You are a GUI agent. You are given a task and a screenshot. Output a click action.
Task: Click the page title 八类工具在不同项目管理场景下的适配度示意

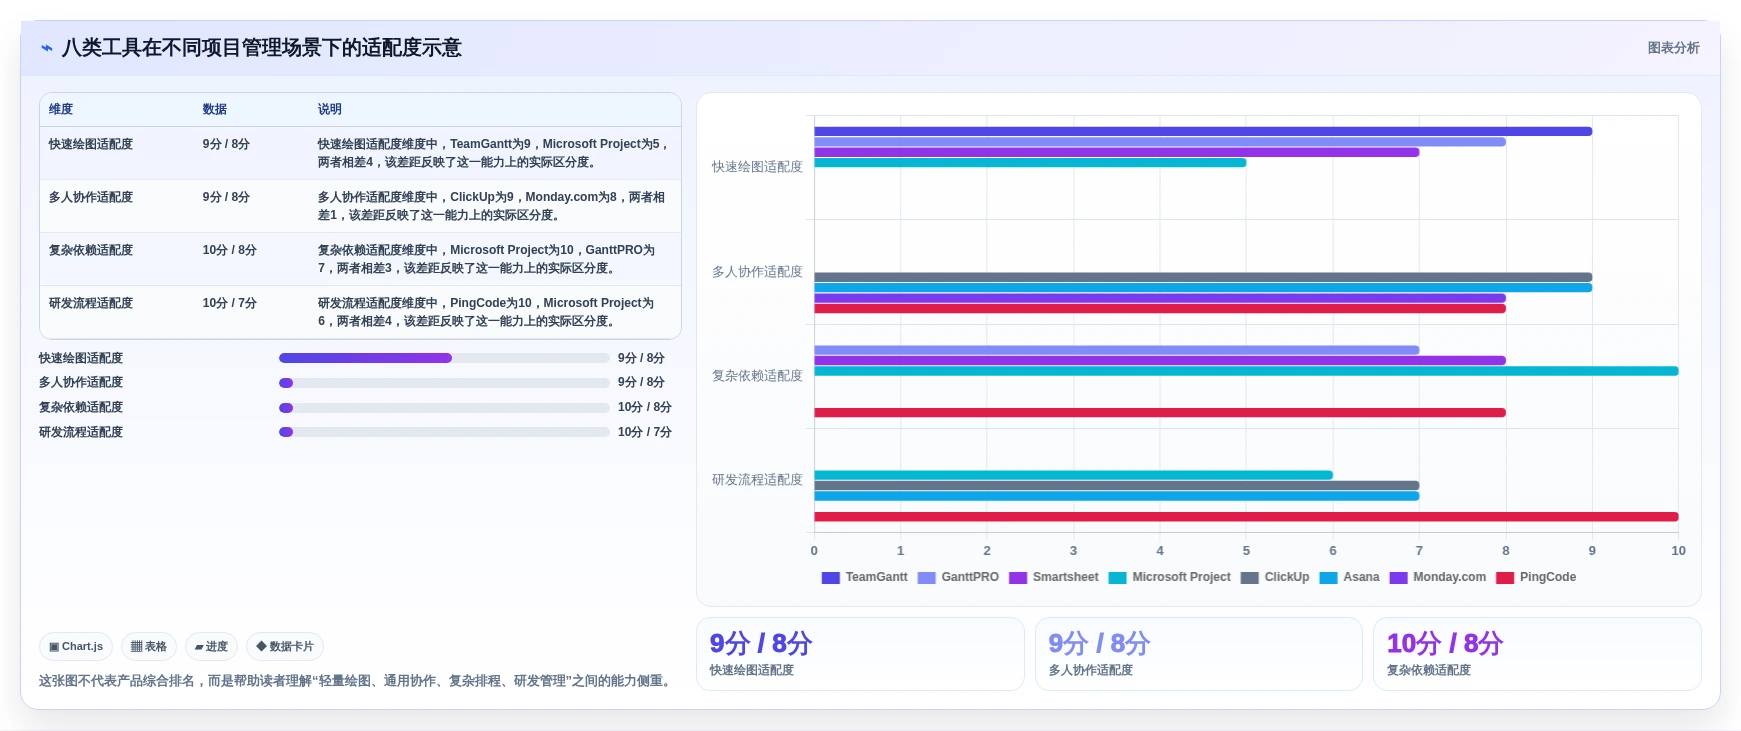pyautogui.click(x=262, y=48)
